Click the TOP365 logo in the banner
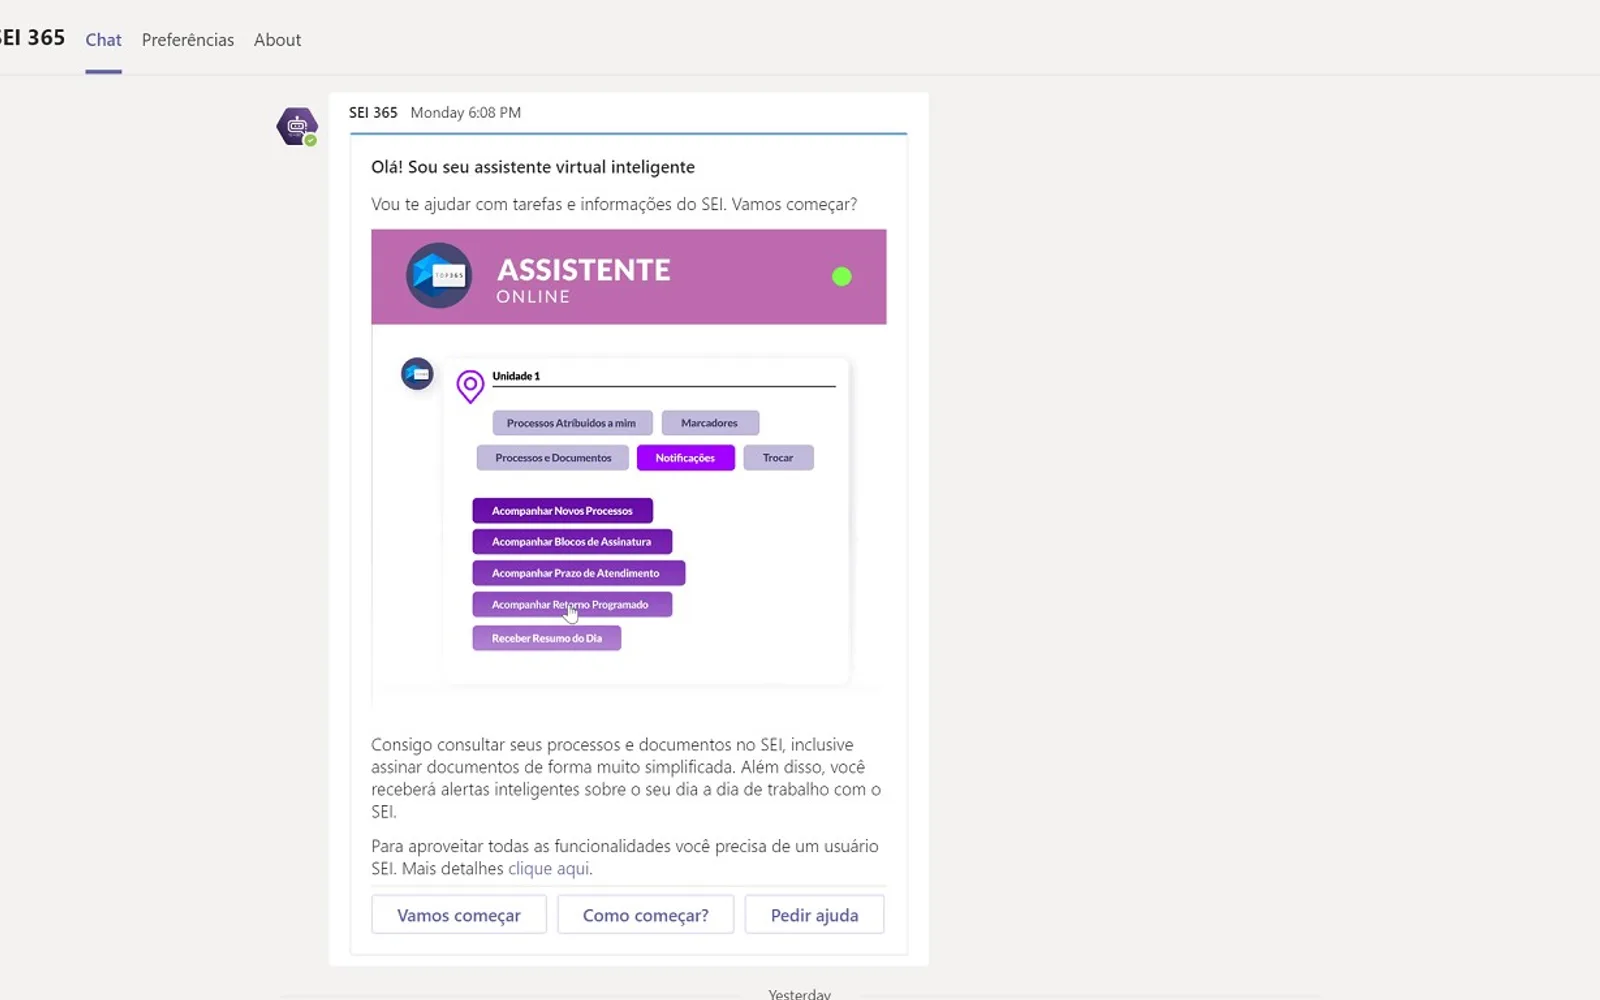The image size is (1600, 1000). click(x=439, y=275)
